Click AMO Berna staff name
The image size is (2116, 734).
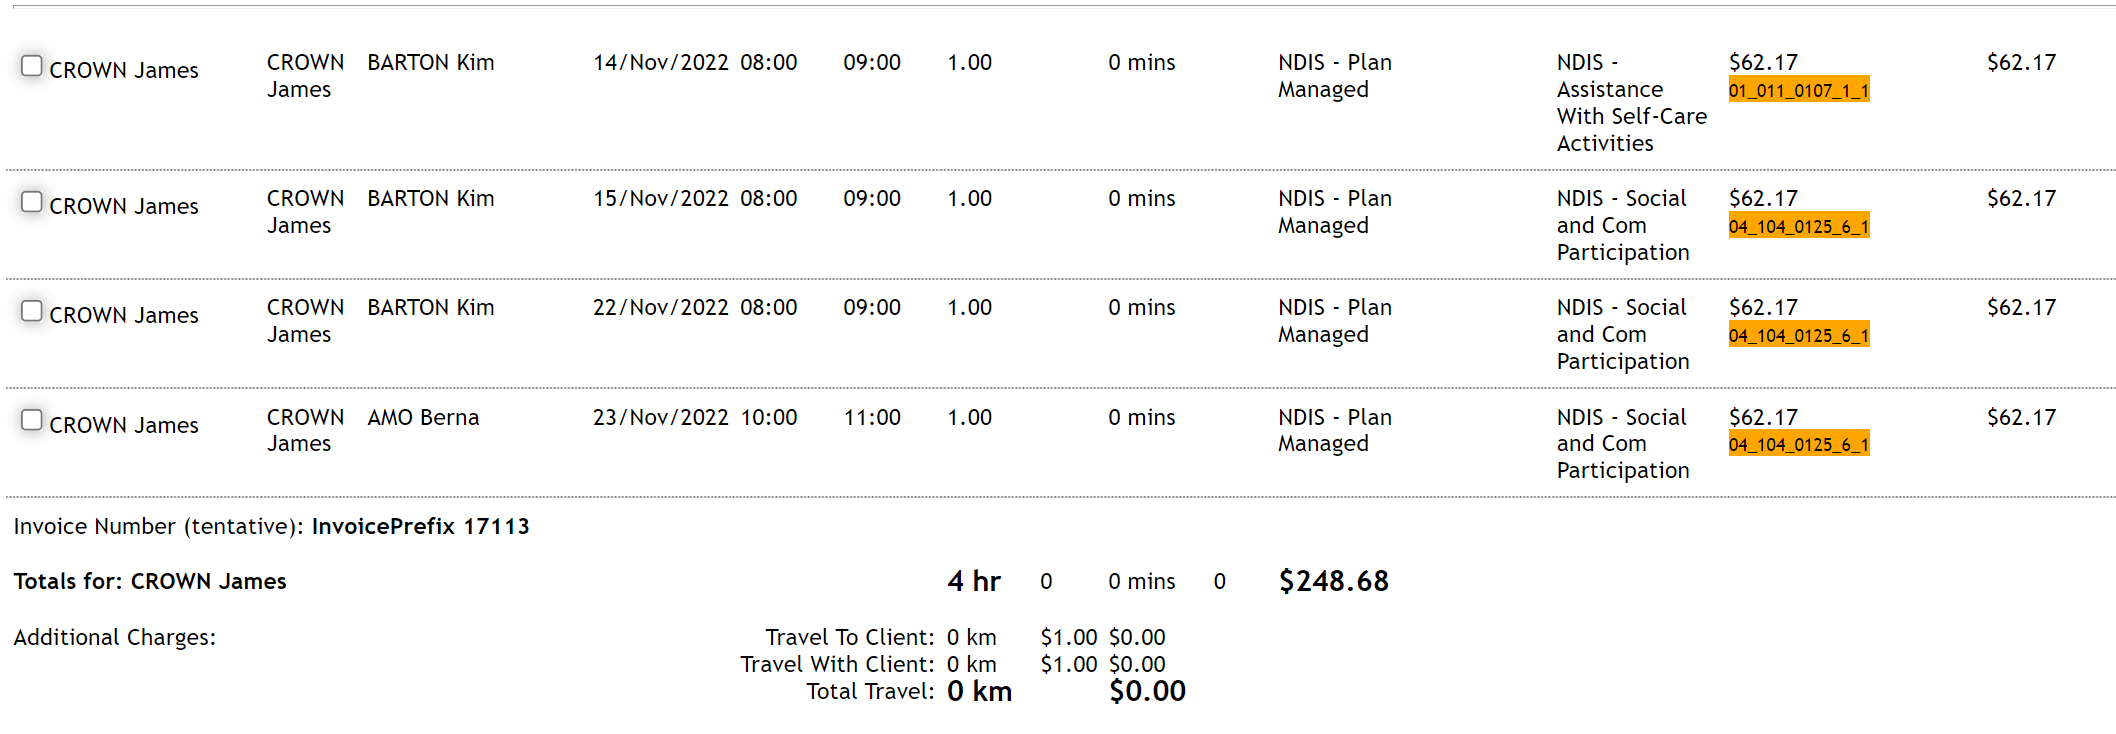click(423, 418)
